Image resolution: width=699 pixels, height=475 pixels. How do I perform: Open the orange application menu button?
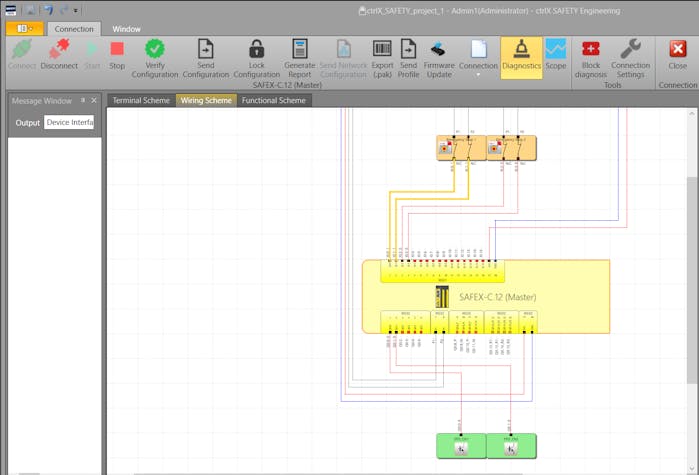coord(25,29)
